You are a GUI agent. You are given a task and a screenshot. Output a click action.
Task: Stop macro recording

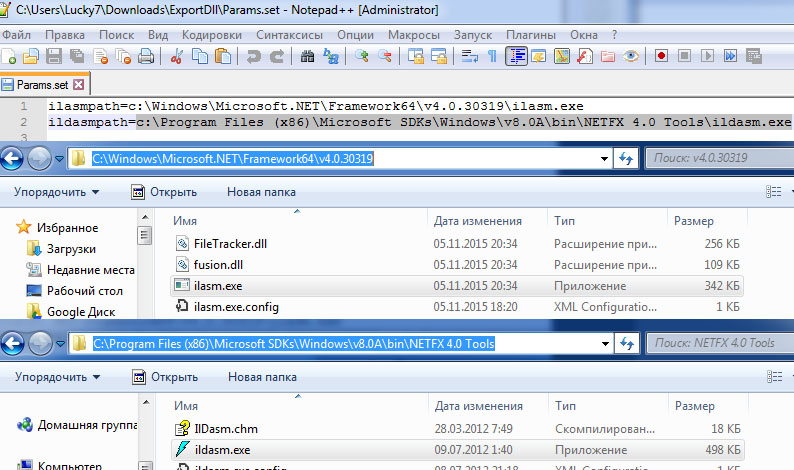point(684,56)
